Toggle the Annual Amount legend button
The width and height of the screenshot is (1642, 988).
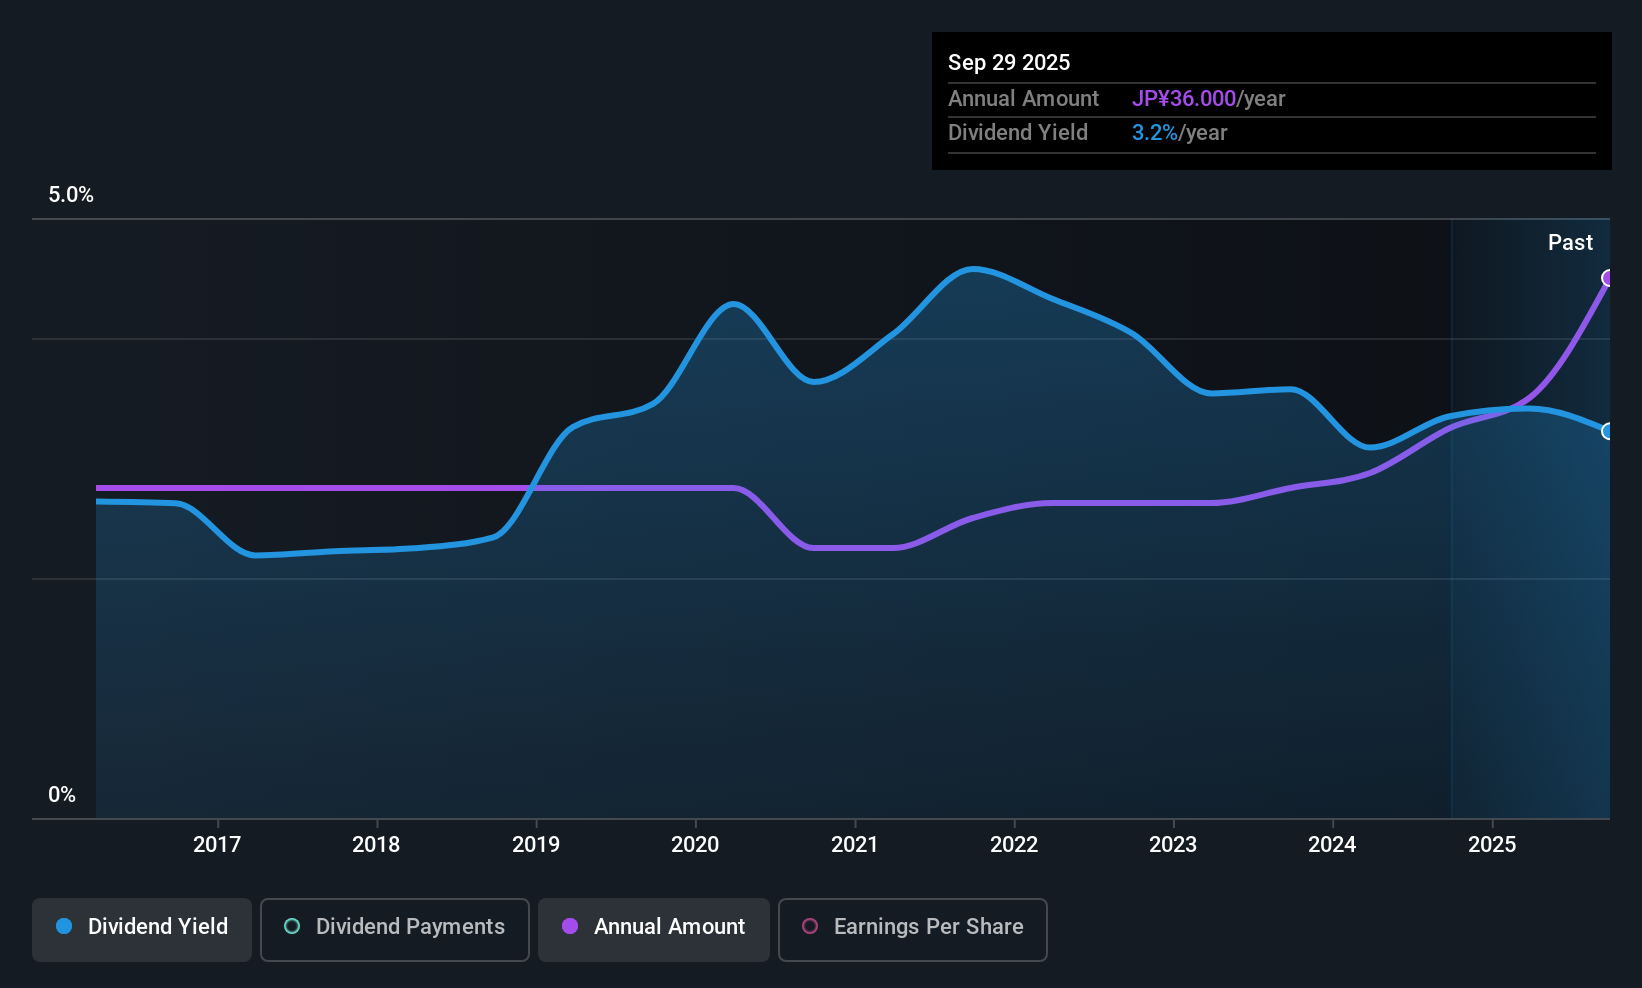coord(654,927)
